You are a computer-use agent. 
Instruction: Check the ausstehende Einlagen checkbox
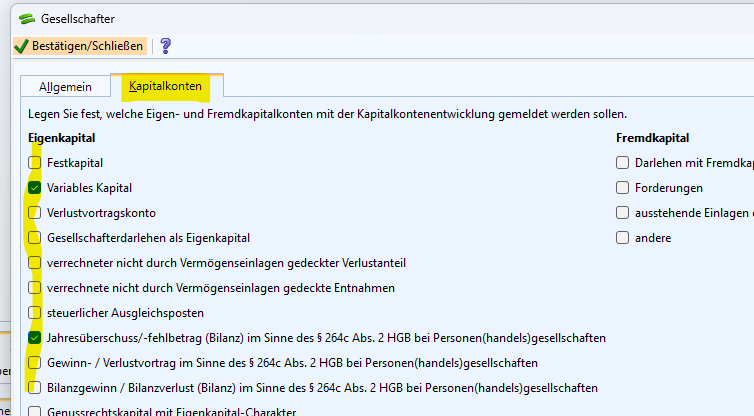click(x=623, y=212)
